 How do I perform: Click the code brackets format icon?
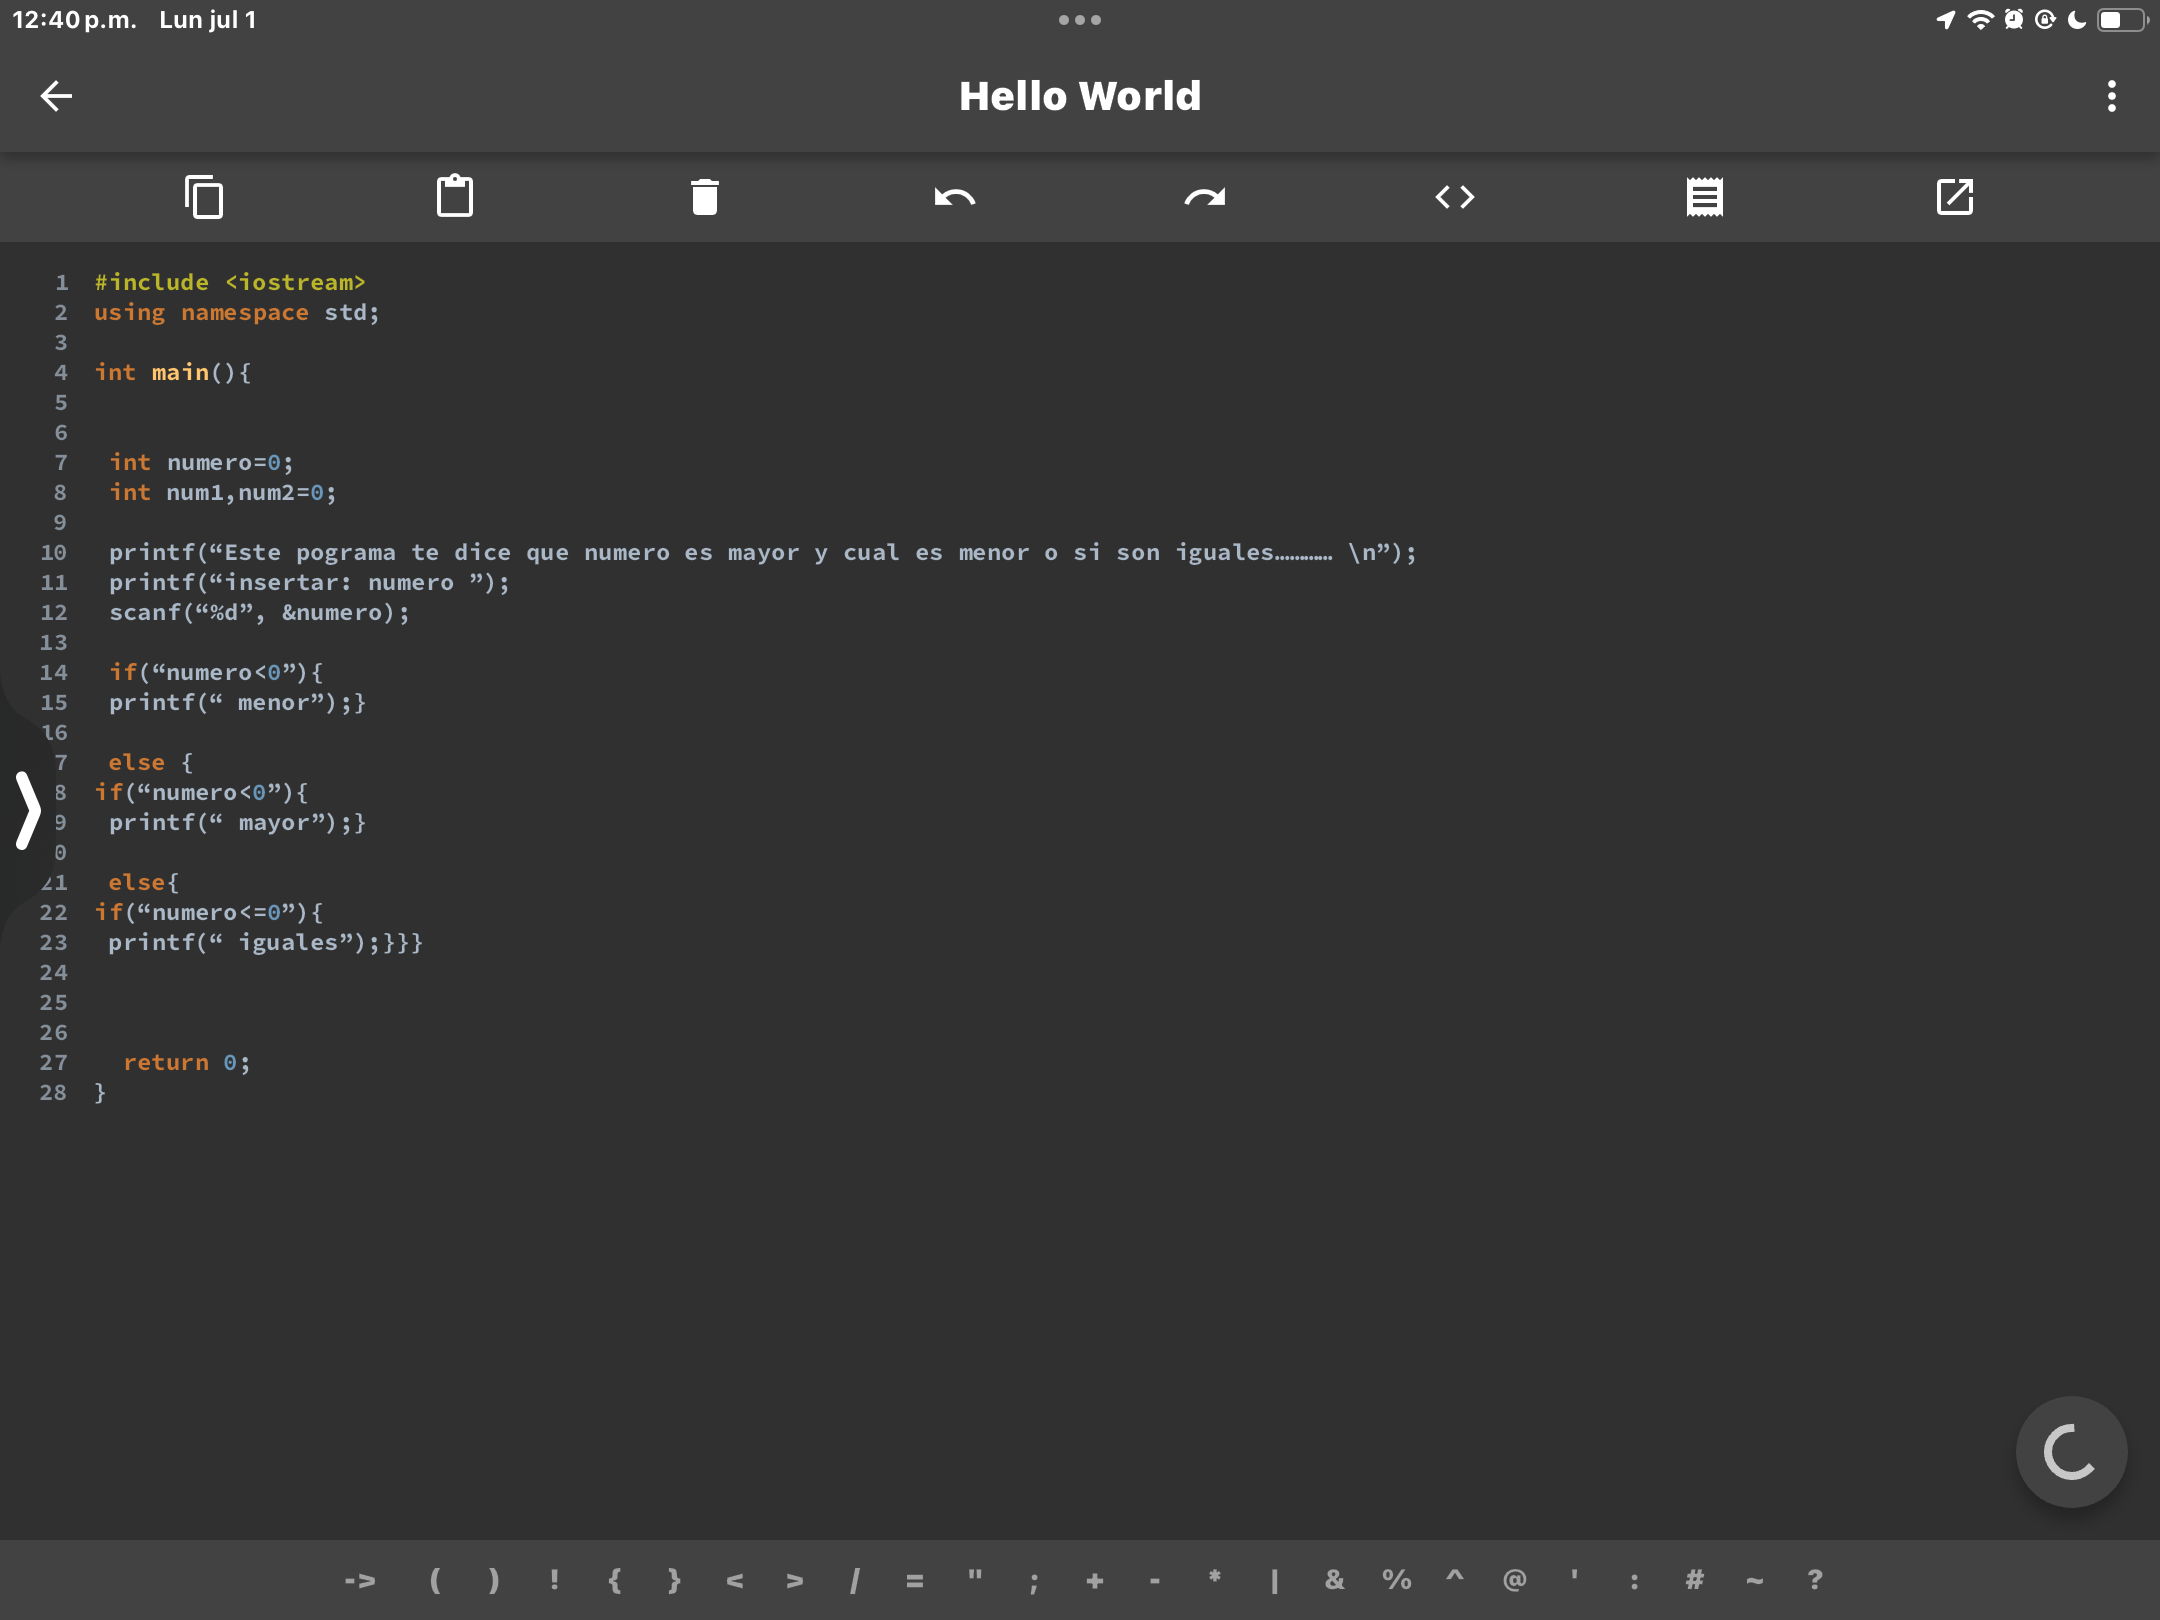coord(1454,197)
